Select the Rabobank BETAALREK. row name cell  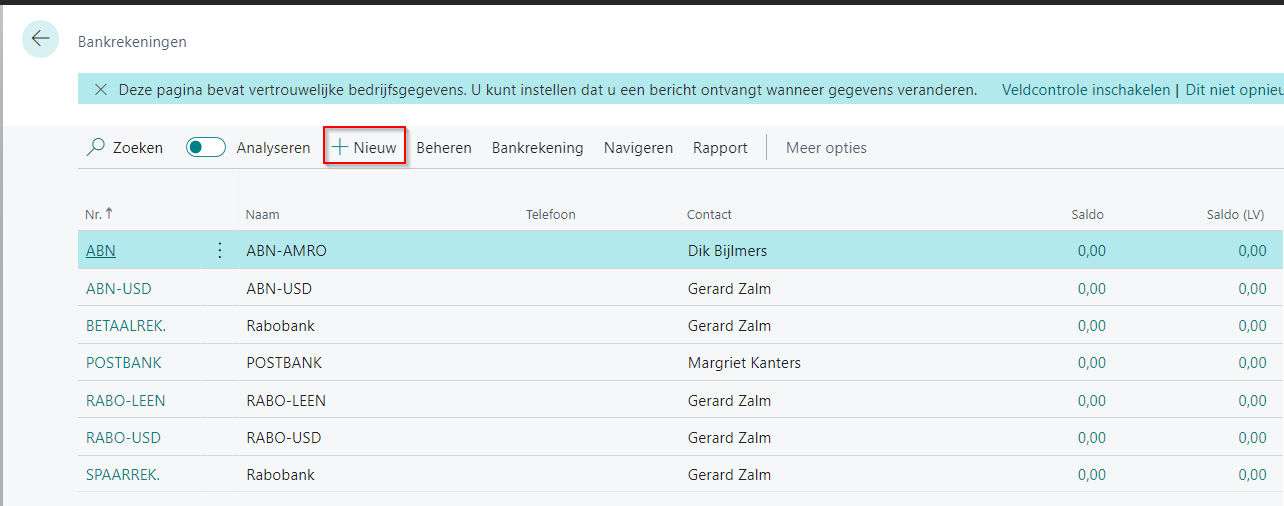tap(281, 326)
